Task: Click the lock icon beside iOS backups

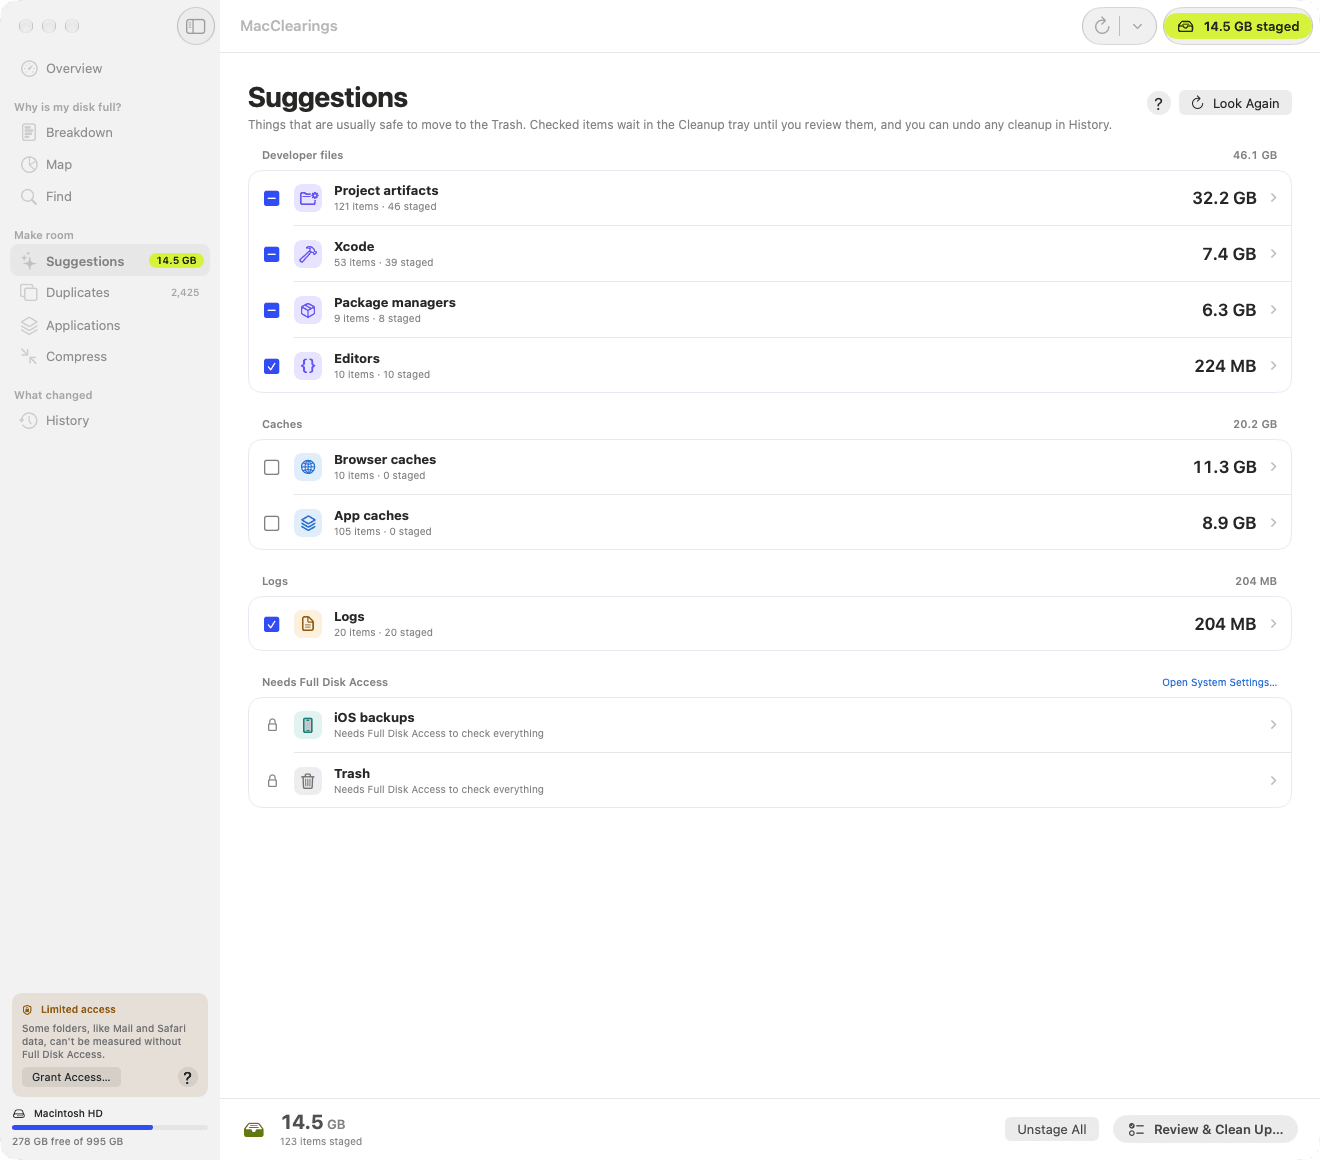Action: coord(272,725)
